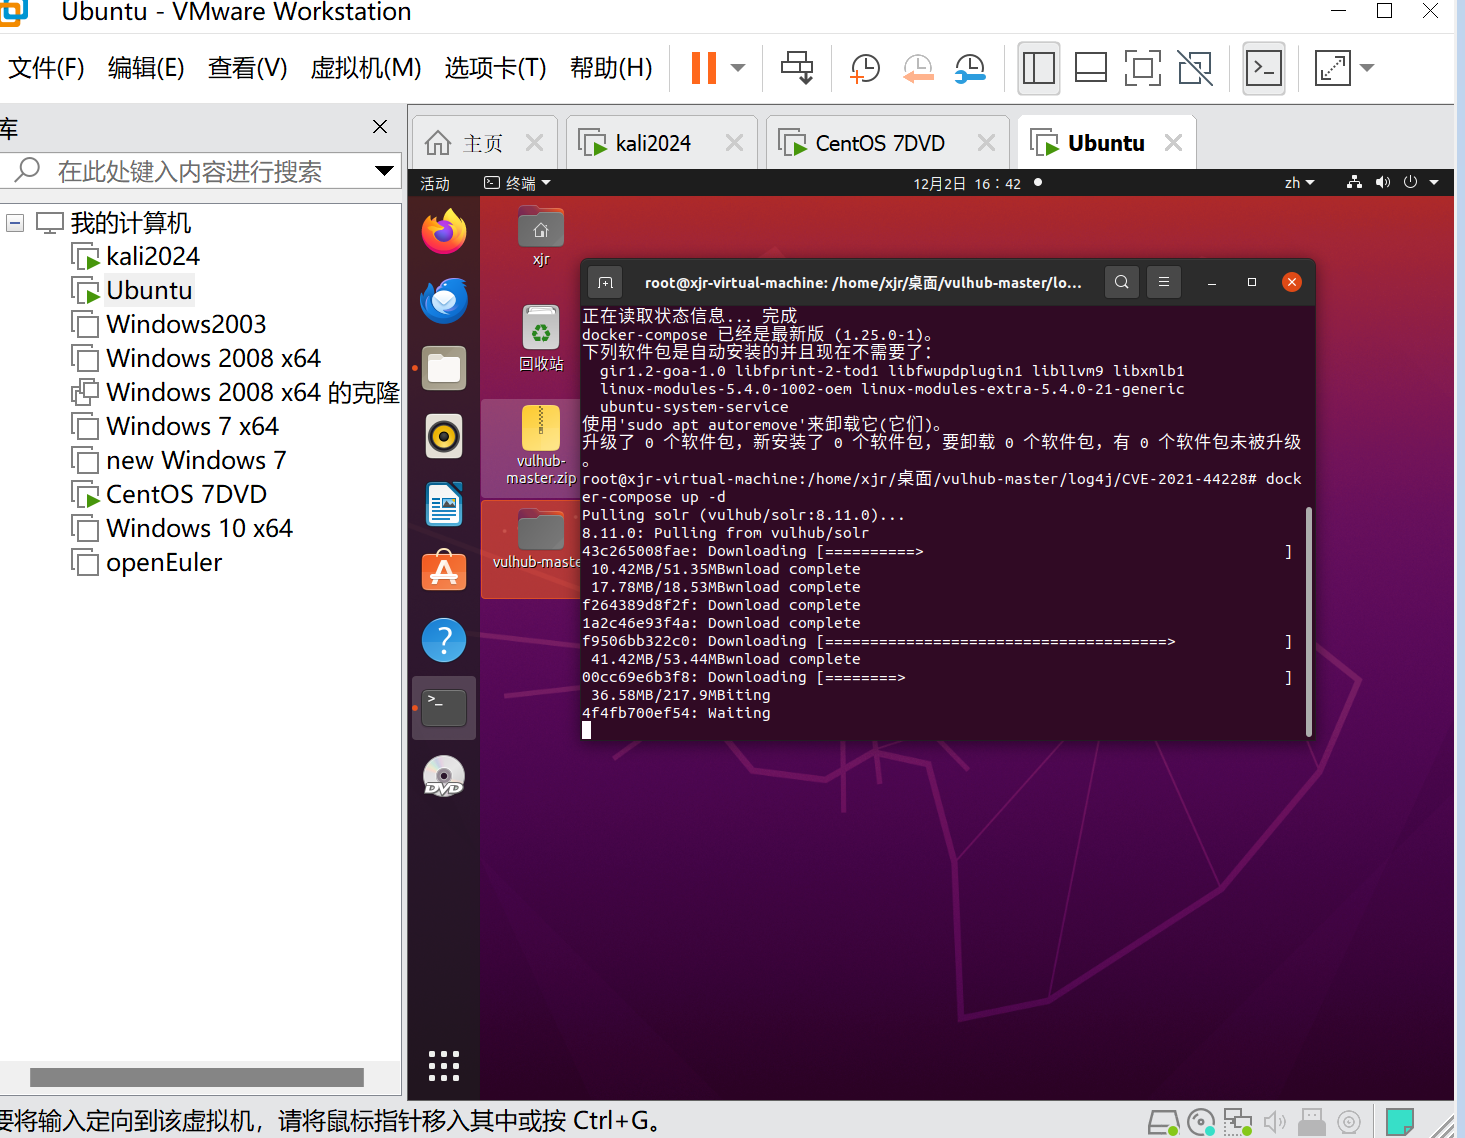Open stretch display dropdown arrow
This screenshot has height=1138, width=1465.
1367,68
